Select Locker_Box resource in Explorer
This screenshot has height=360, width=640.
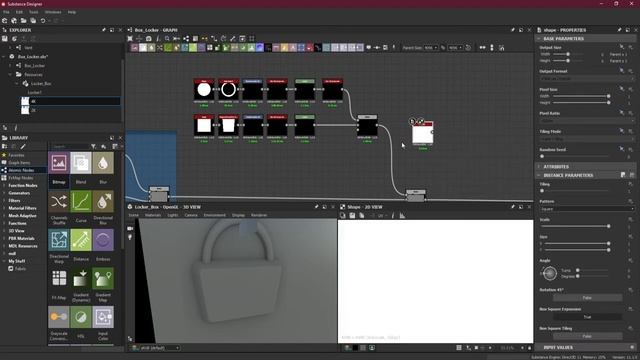point(41,83)
